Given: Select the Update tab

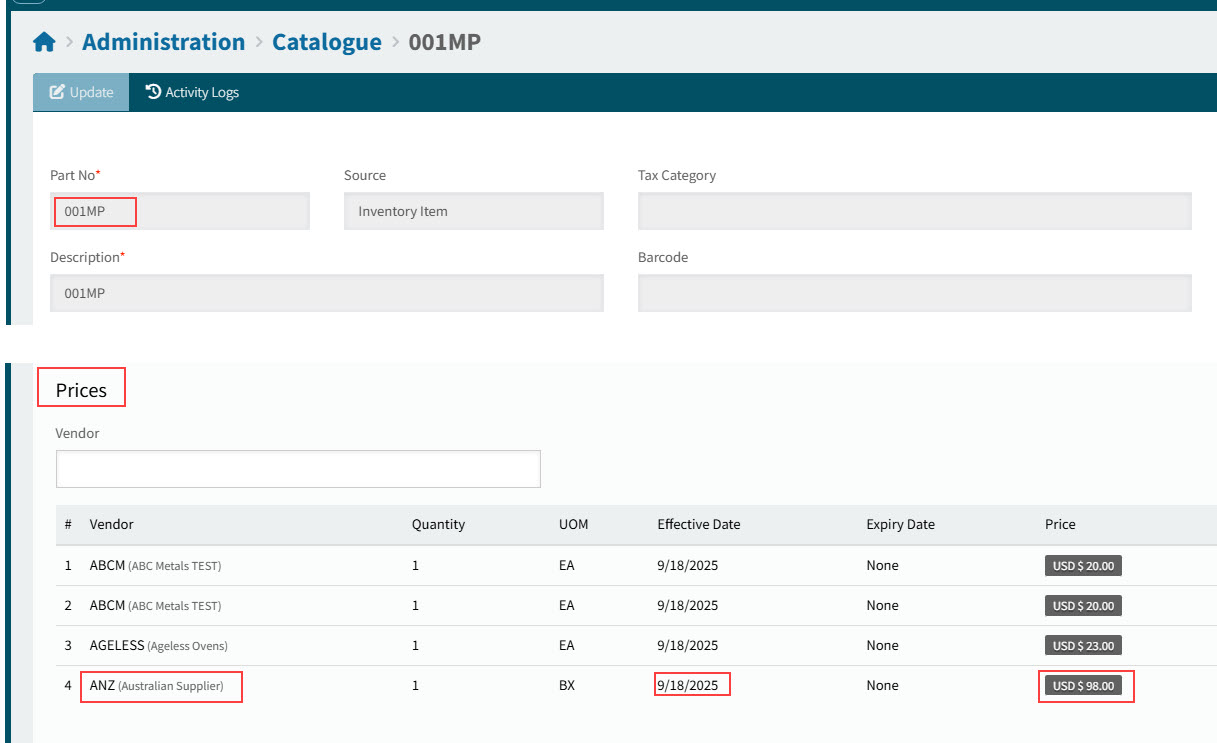Looking at the screenshot, I should pyautogui.click(x=80, y=91).
